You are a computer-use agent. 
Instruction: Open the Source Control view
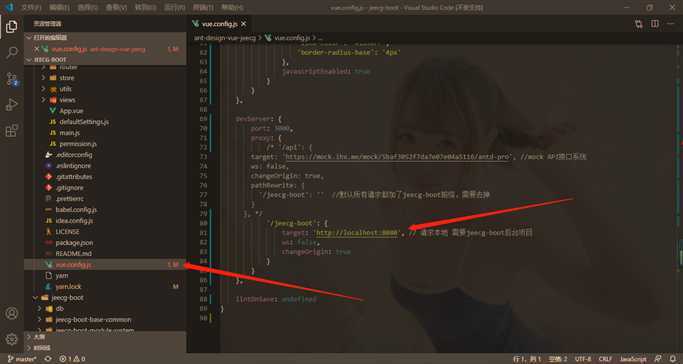pyautogui.click(x=12, y=79)
